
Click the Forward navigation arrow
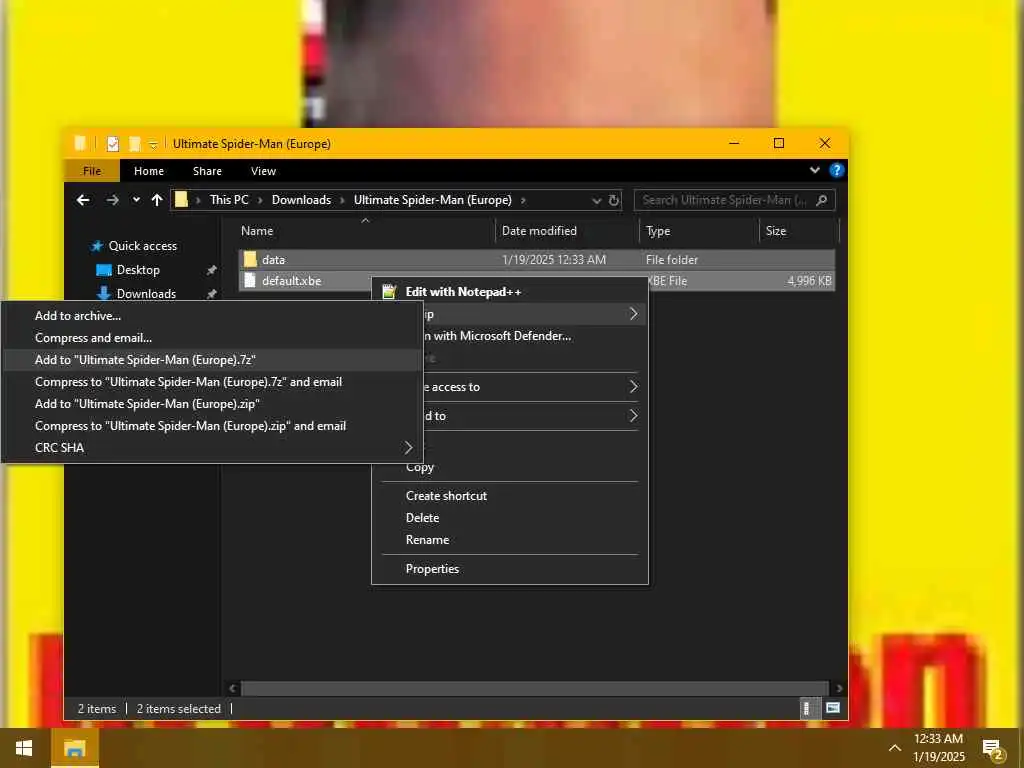[112, 200]
